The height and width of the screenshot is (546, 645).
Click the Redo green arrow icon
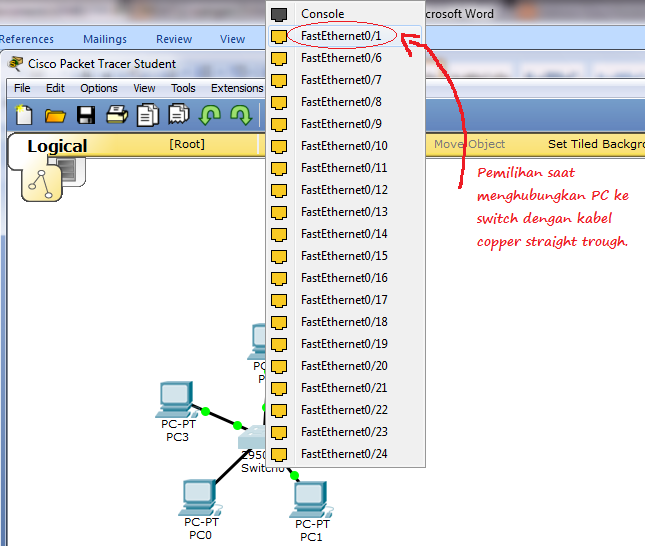(x=241, y=115)
